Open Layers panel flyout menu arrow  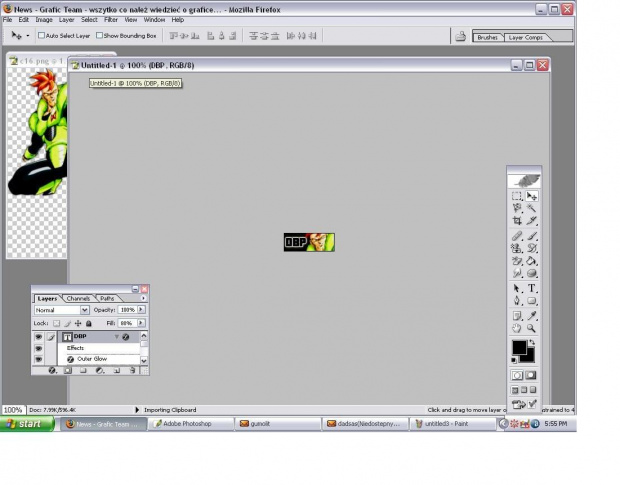coord(143,298)
